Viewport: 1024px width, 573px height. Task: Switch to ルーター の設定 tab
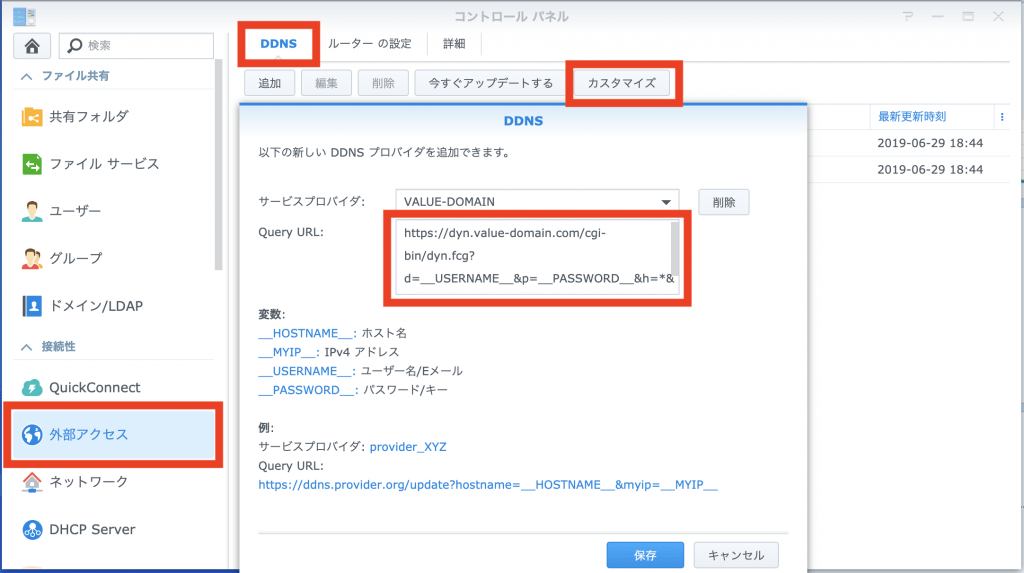[369, 44]
